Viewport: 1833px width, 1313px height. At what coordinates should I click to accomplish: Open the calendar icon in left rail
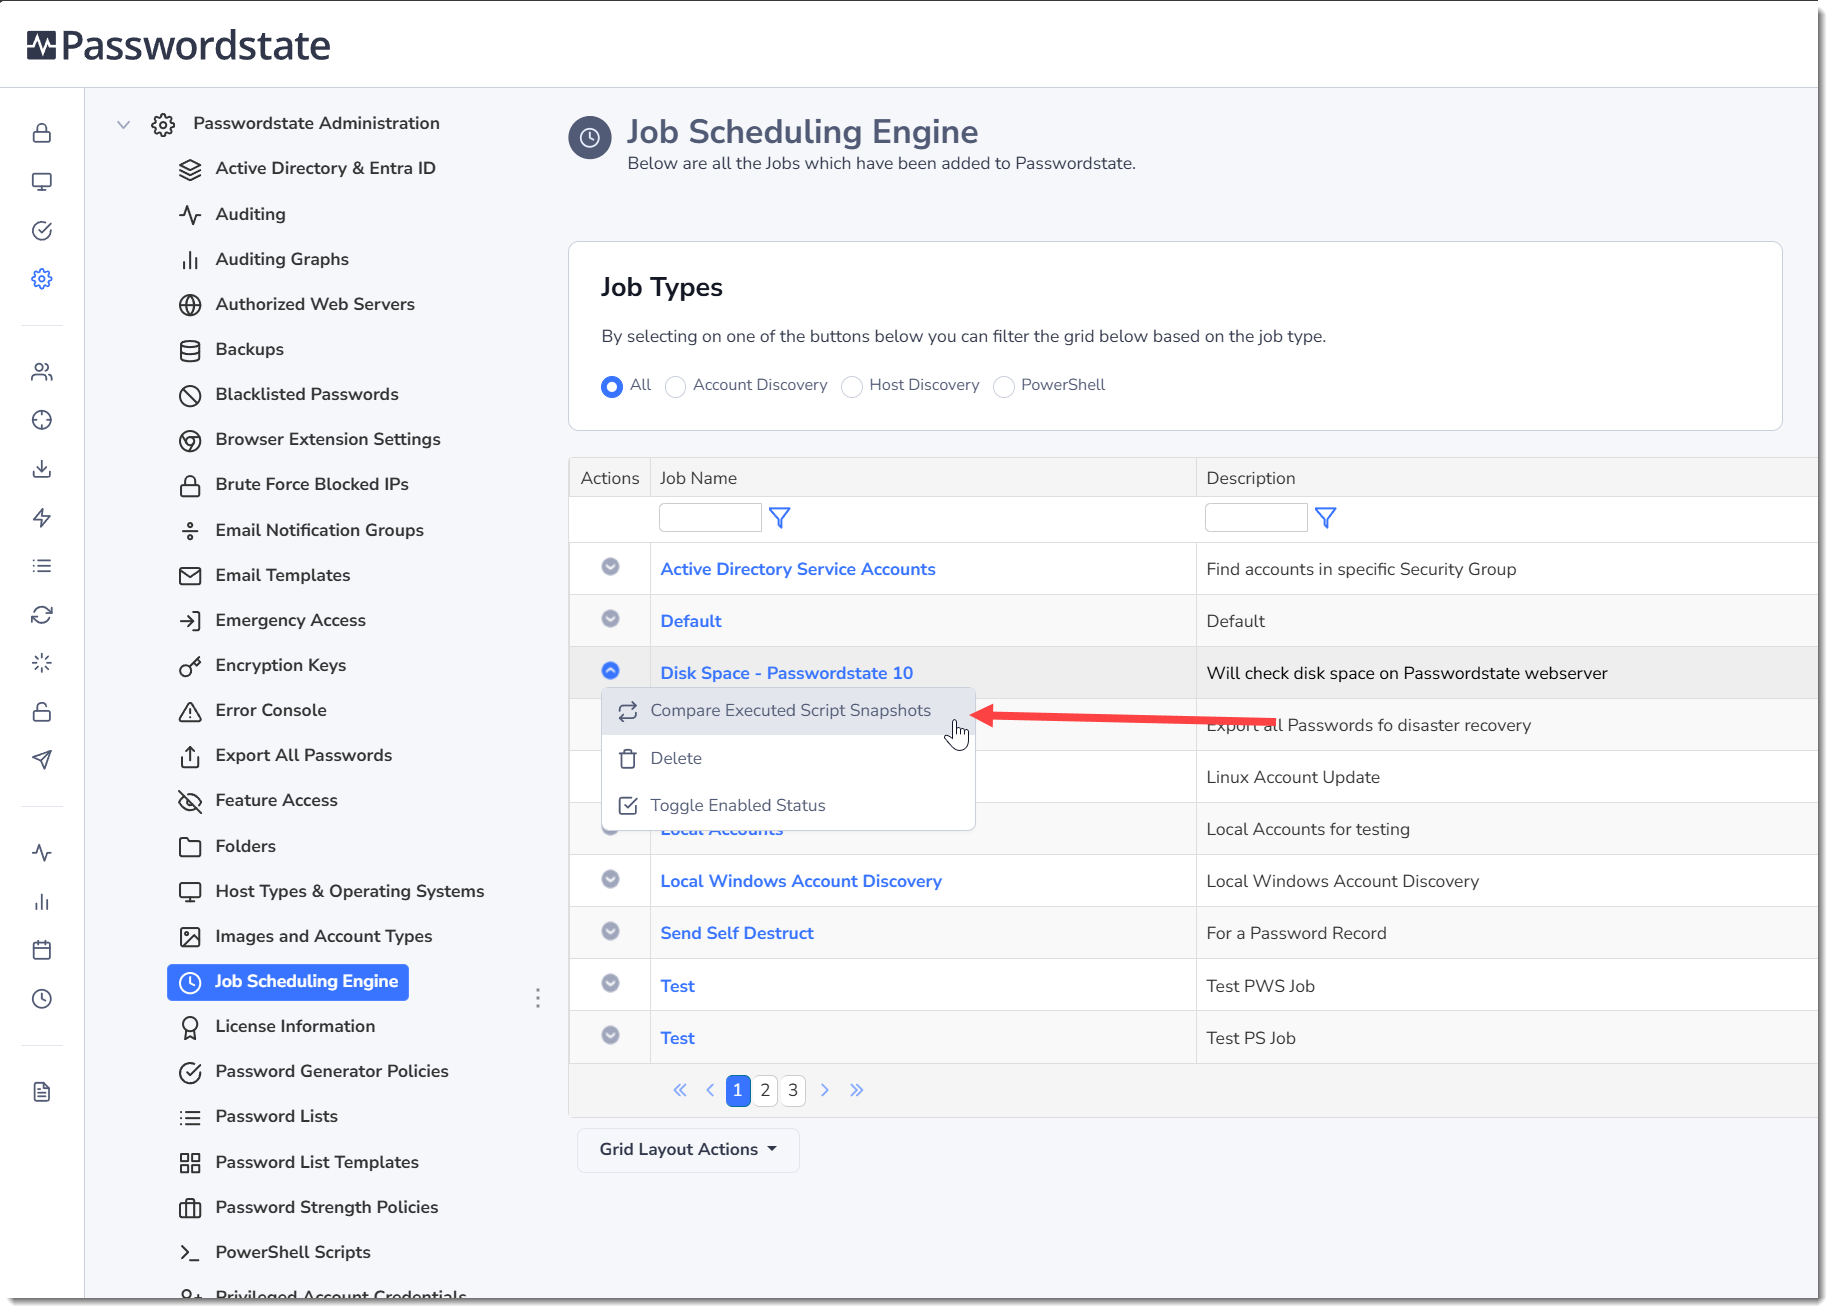click(x=42, y=950)
